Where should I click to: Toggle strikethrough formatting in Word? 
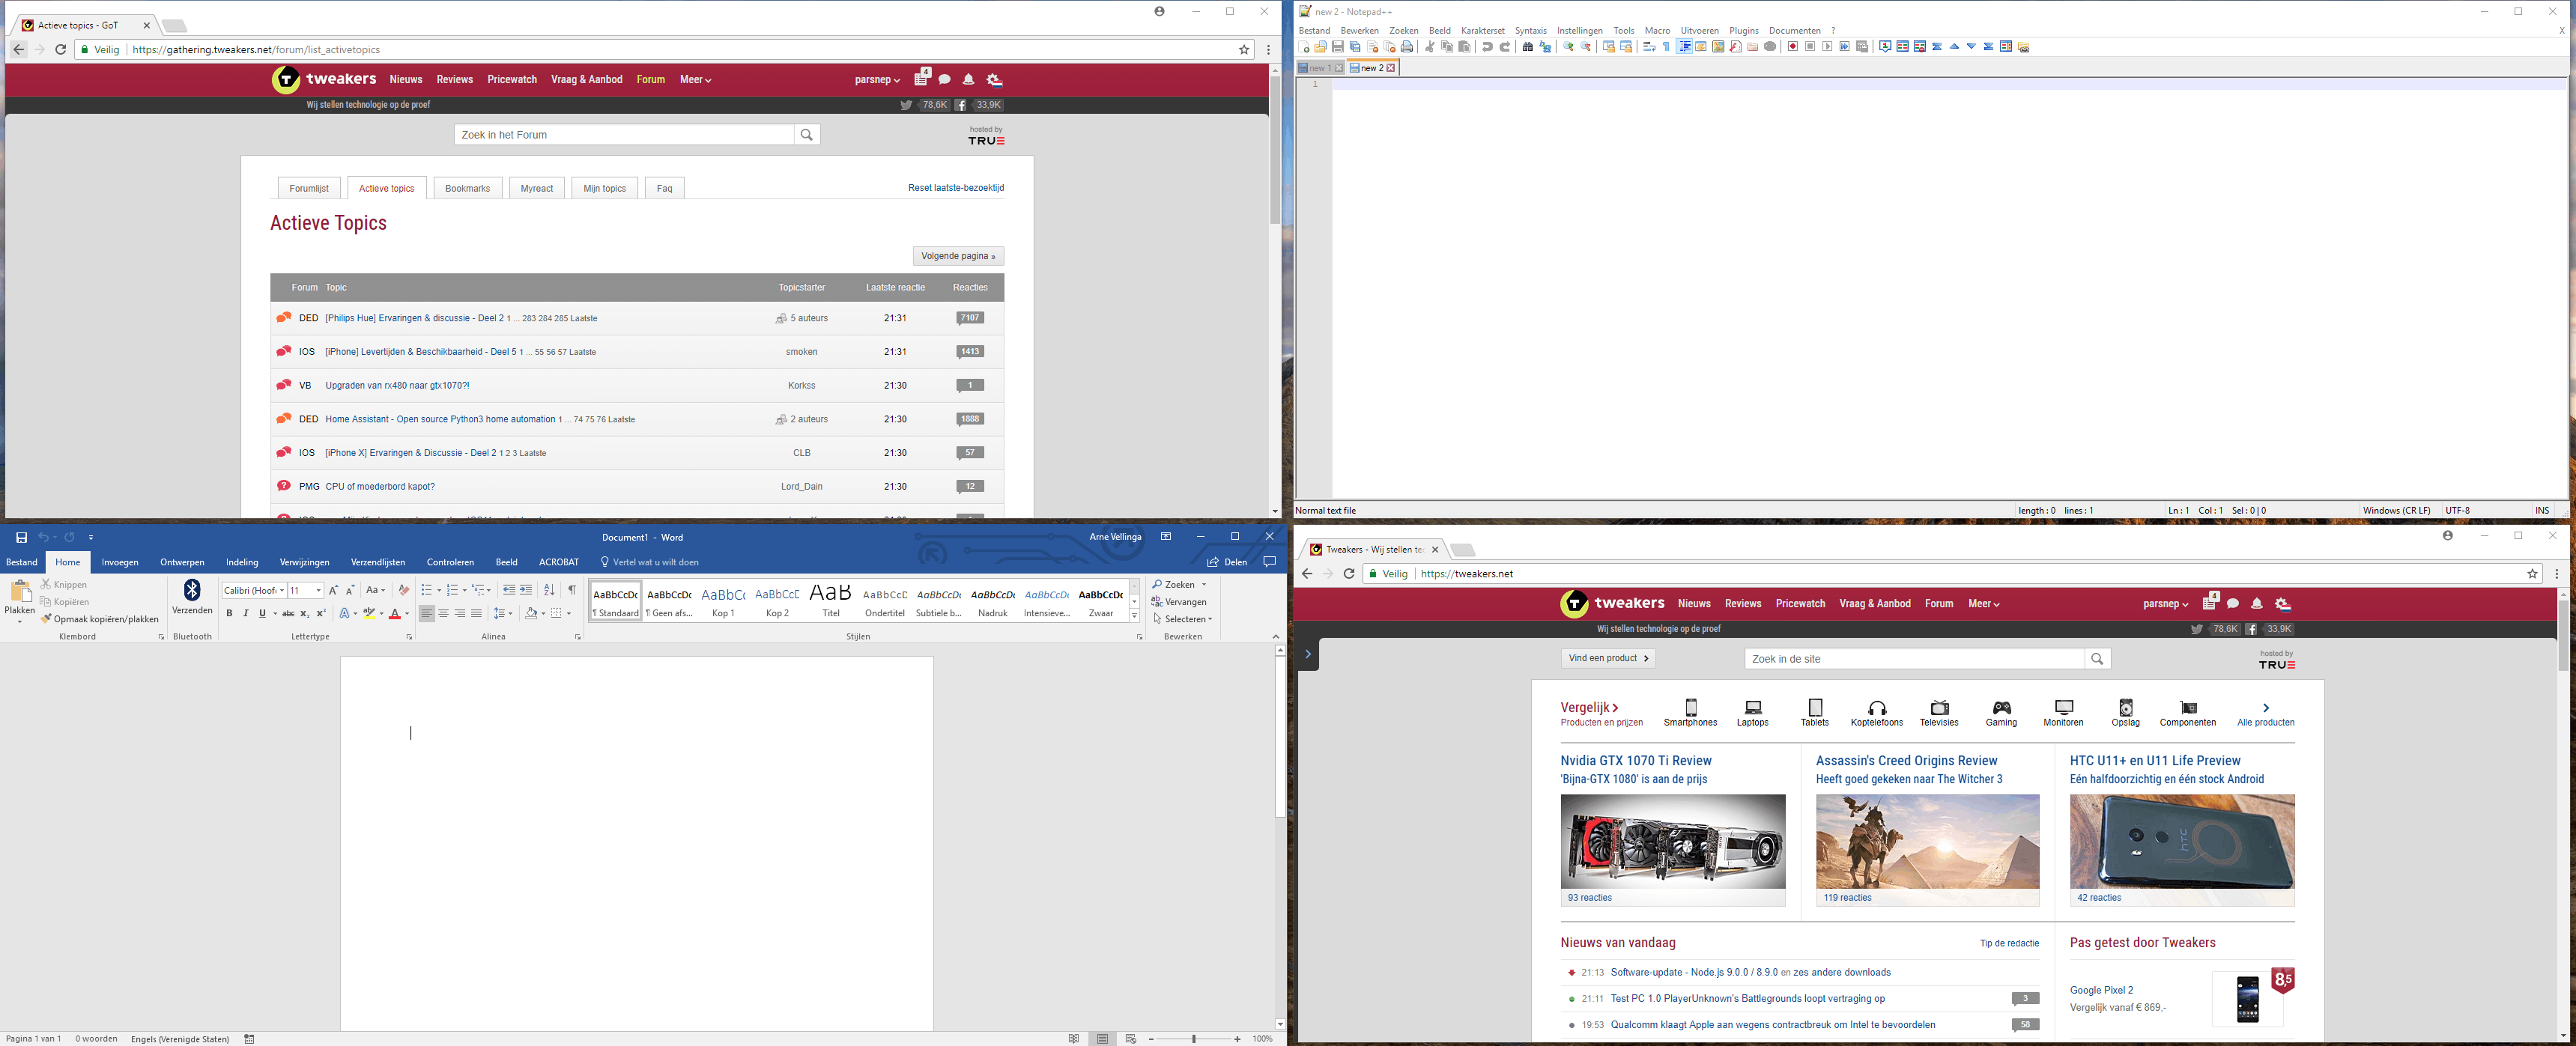[288, 613]
